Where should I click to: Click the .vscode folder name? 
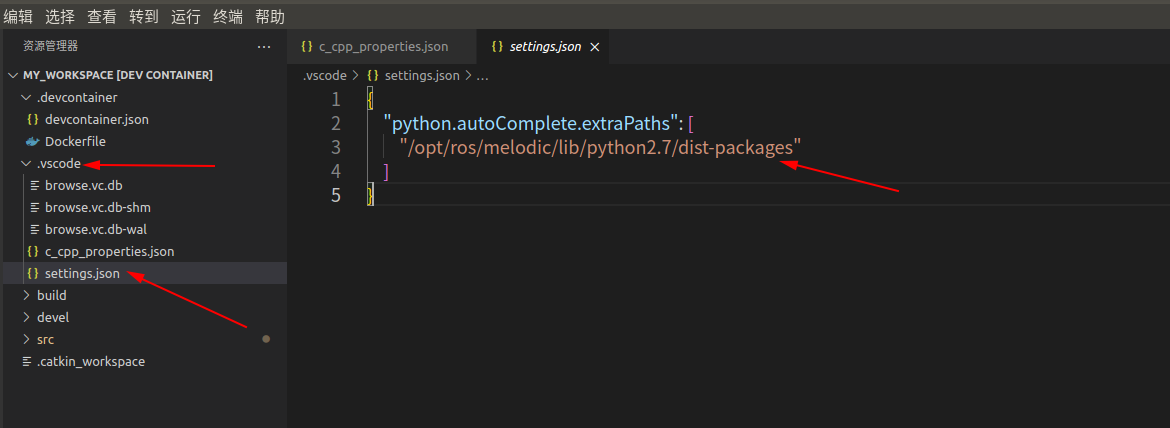click(59, 163)
